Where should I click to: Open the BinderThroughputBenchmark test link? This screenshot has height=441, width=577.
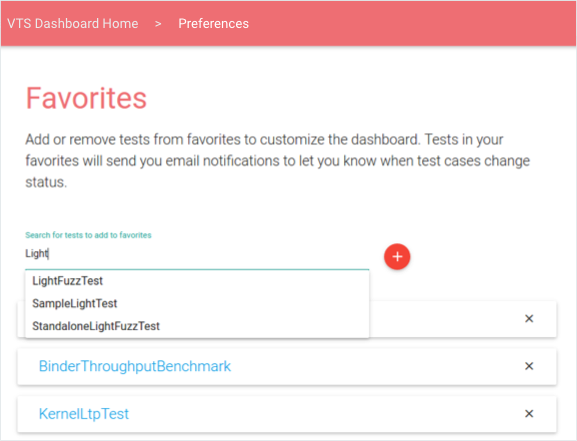pos(135,366)
